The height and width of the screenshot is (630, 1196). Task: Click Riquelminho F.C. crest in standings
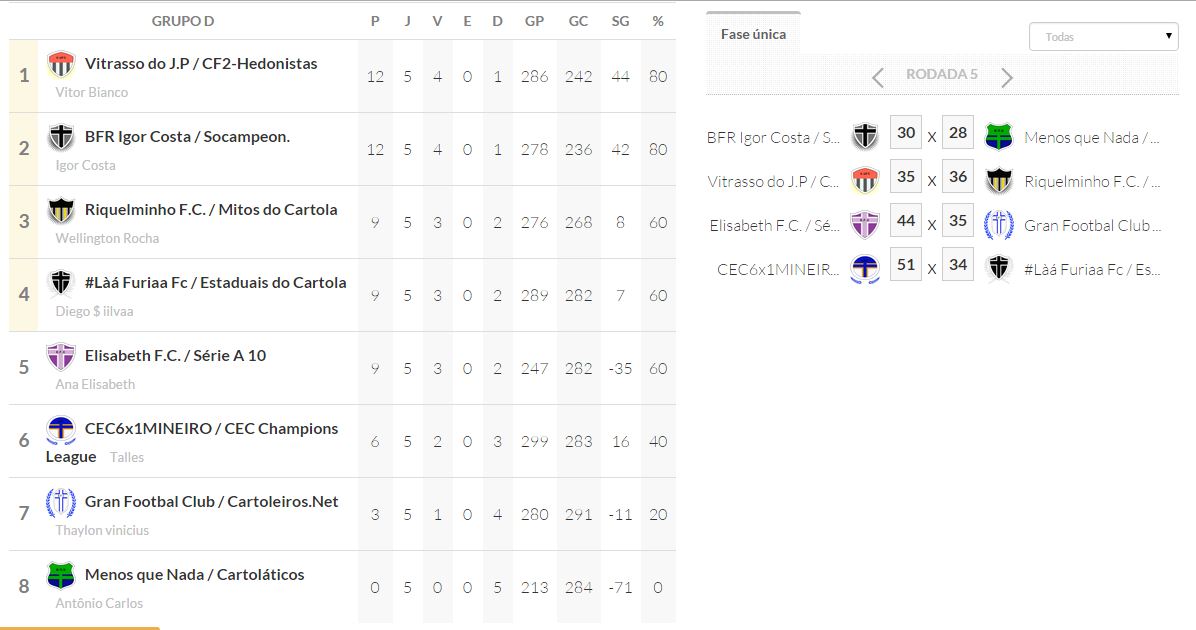(61, 211)
